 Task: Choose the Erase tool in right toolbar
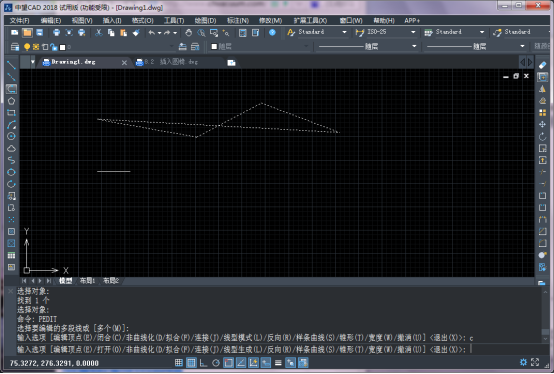542,65
